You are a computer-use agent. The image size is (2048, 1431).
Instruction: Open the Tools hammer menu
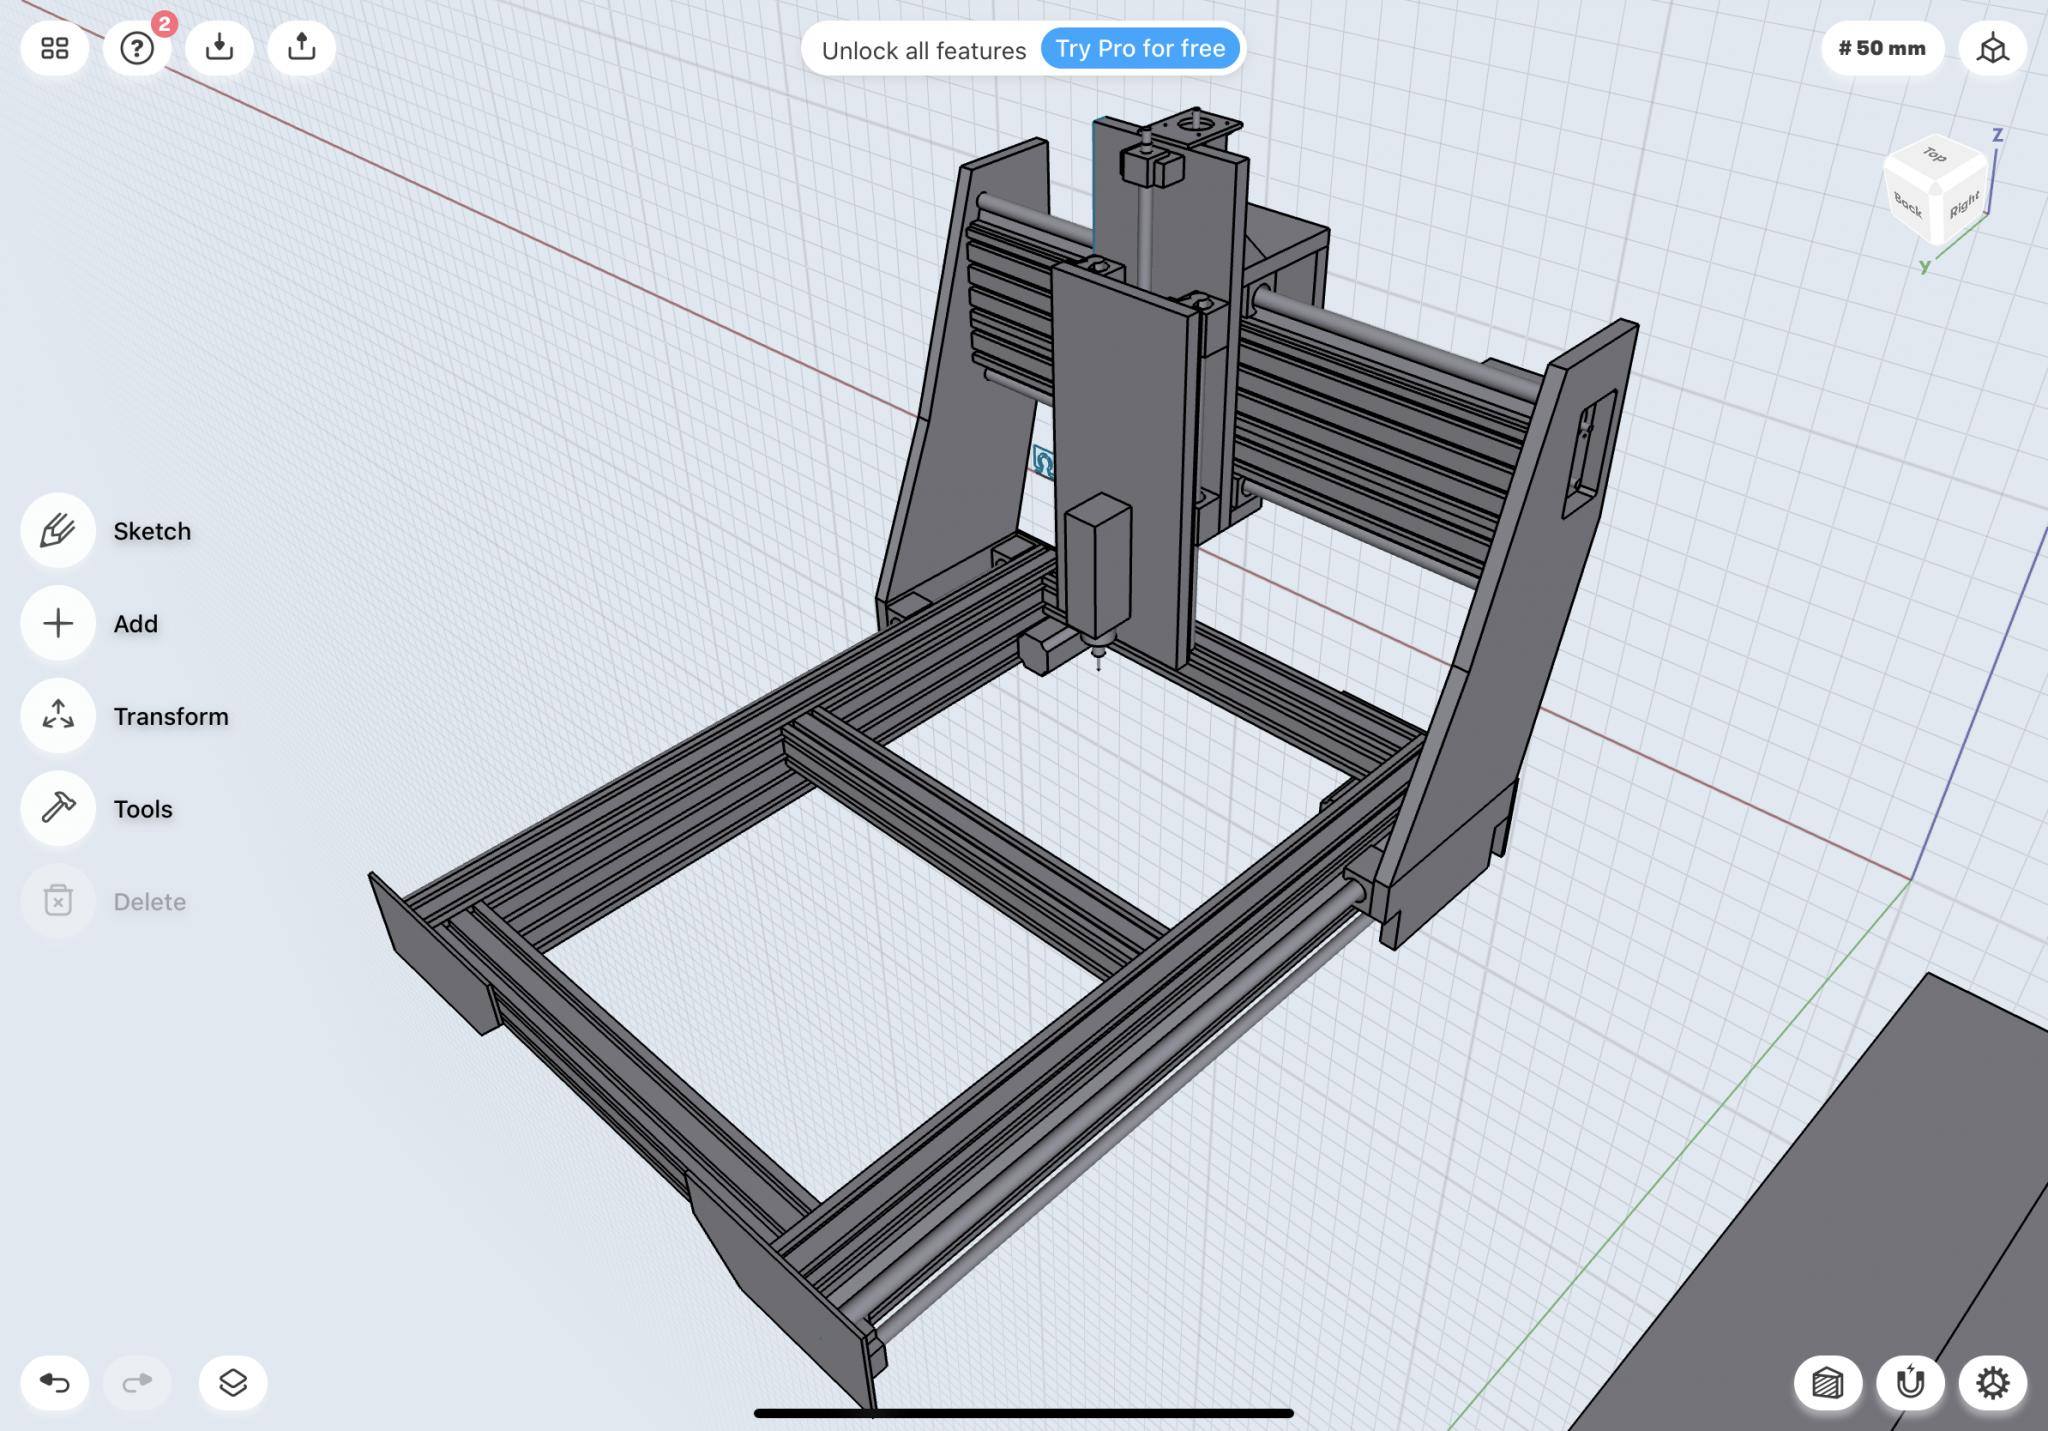(58, 808)
